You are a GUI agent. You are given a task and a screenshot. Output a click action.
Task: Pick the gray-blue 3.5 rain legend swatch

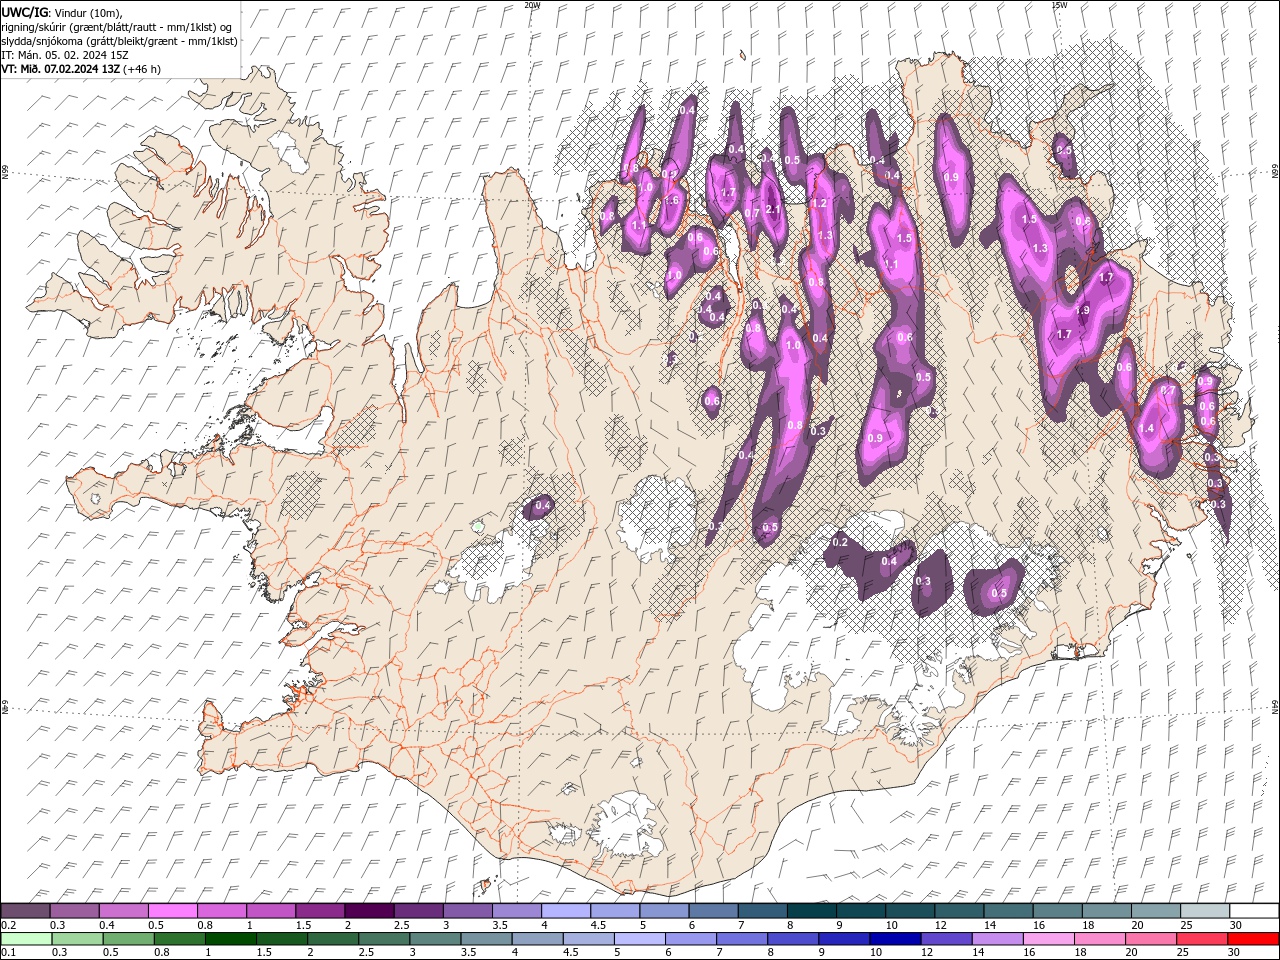[486, 939]
